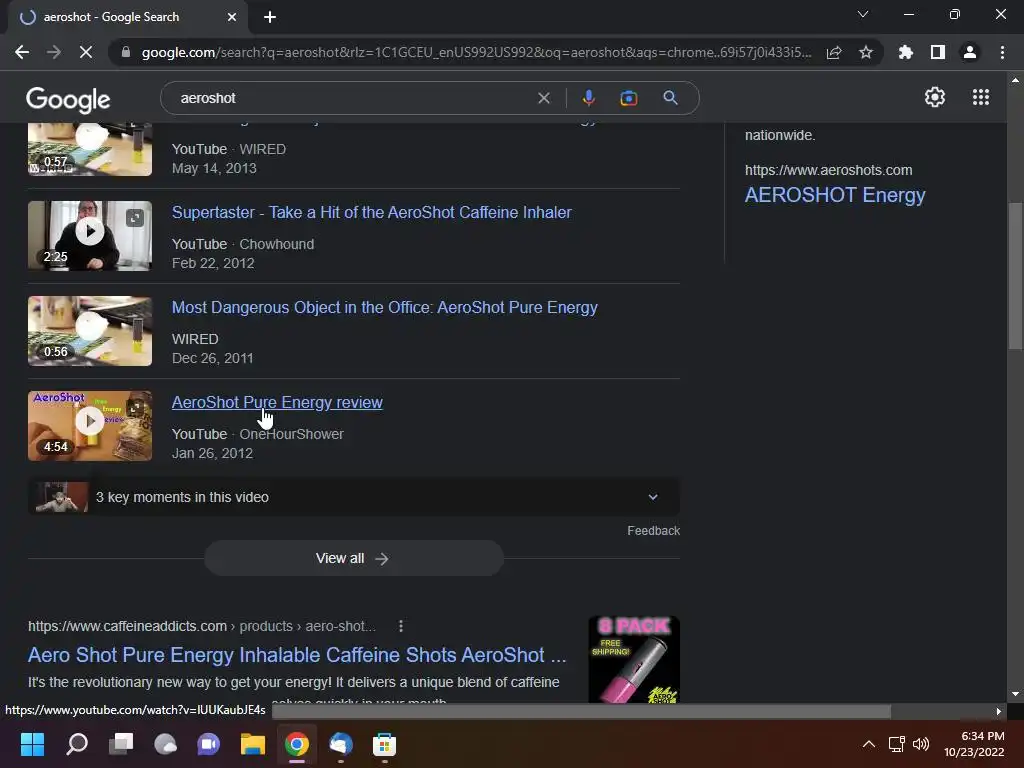Image resolution: width=1024 pixels, height=768 pixels.
Task: Click the address bar URL
Action: point(477,52)
